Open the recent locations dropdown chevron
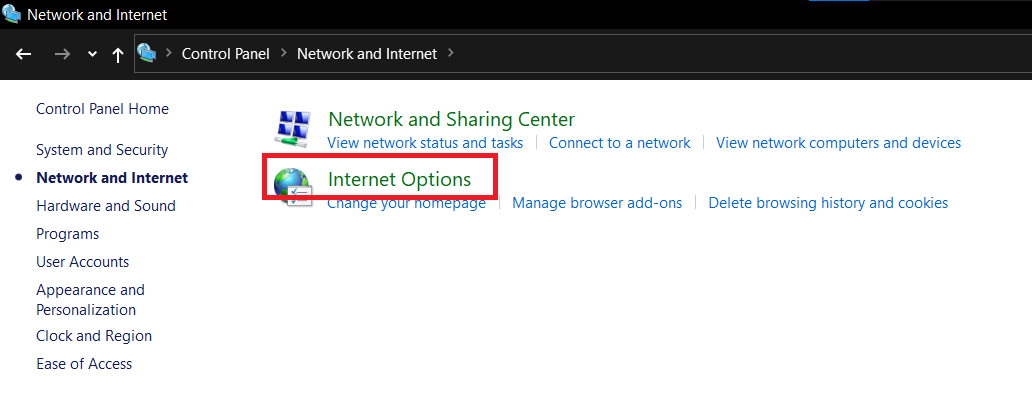The image size is (1032, 415). (93, 55)
